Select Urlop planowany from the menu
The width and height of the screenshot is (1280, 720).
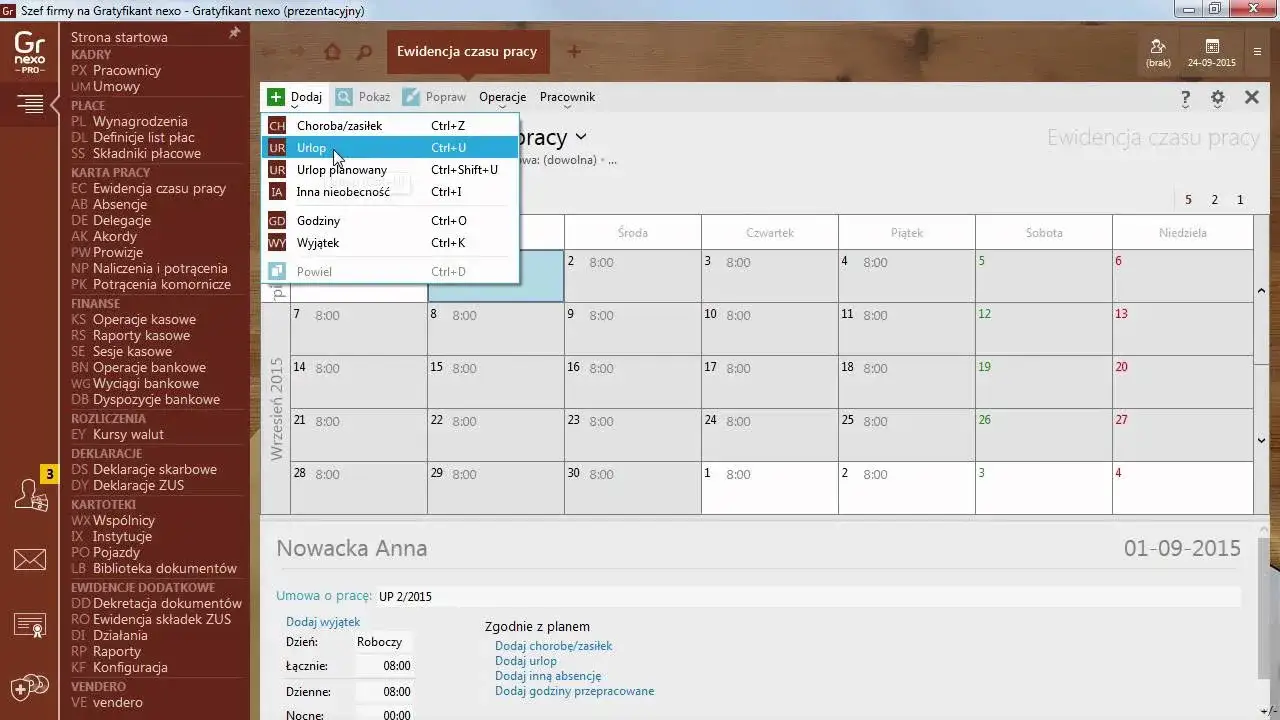(x=341, y=170)
